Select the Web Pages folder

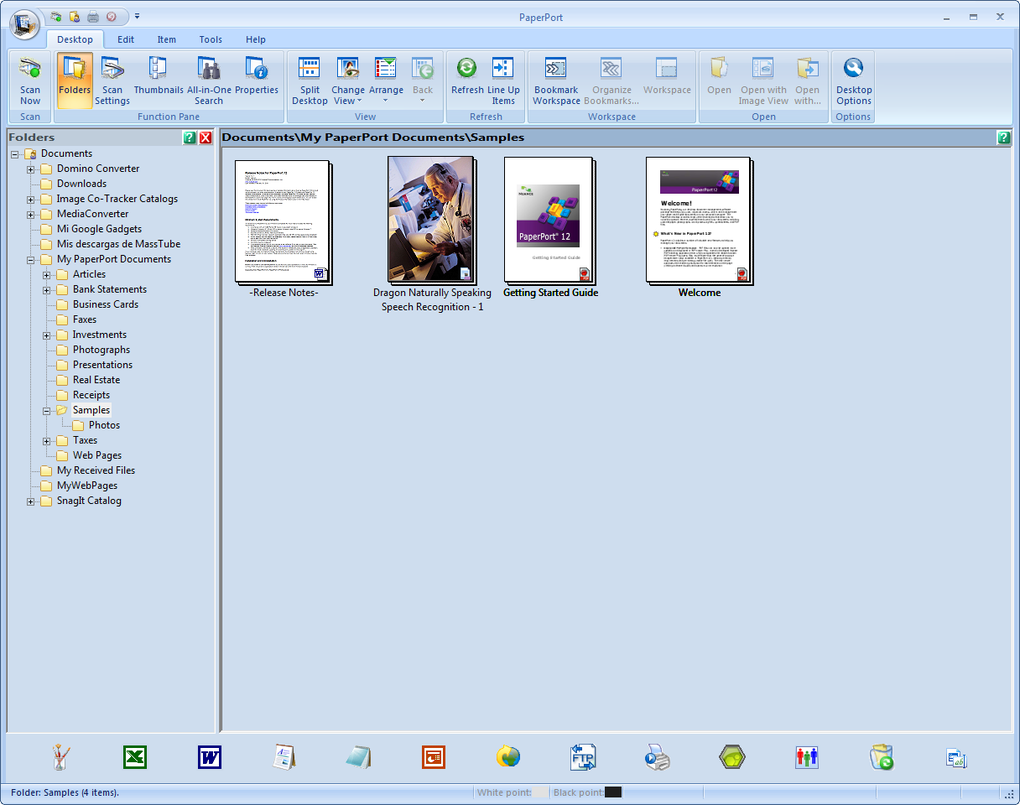click(97, 456)
